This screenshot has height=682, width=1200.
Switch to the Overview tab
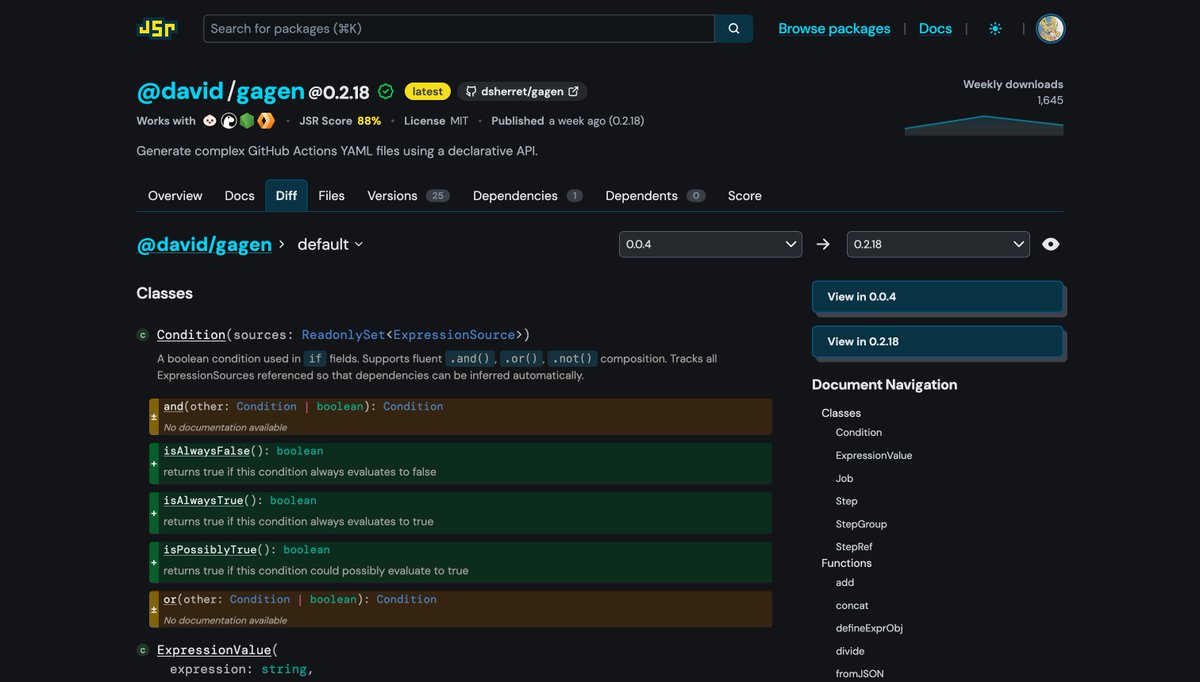175,196
